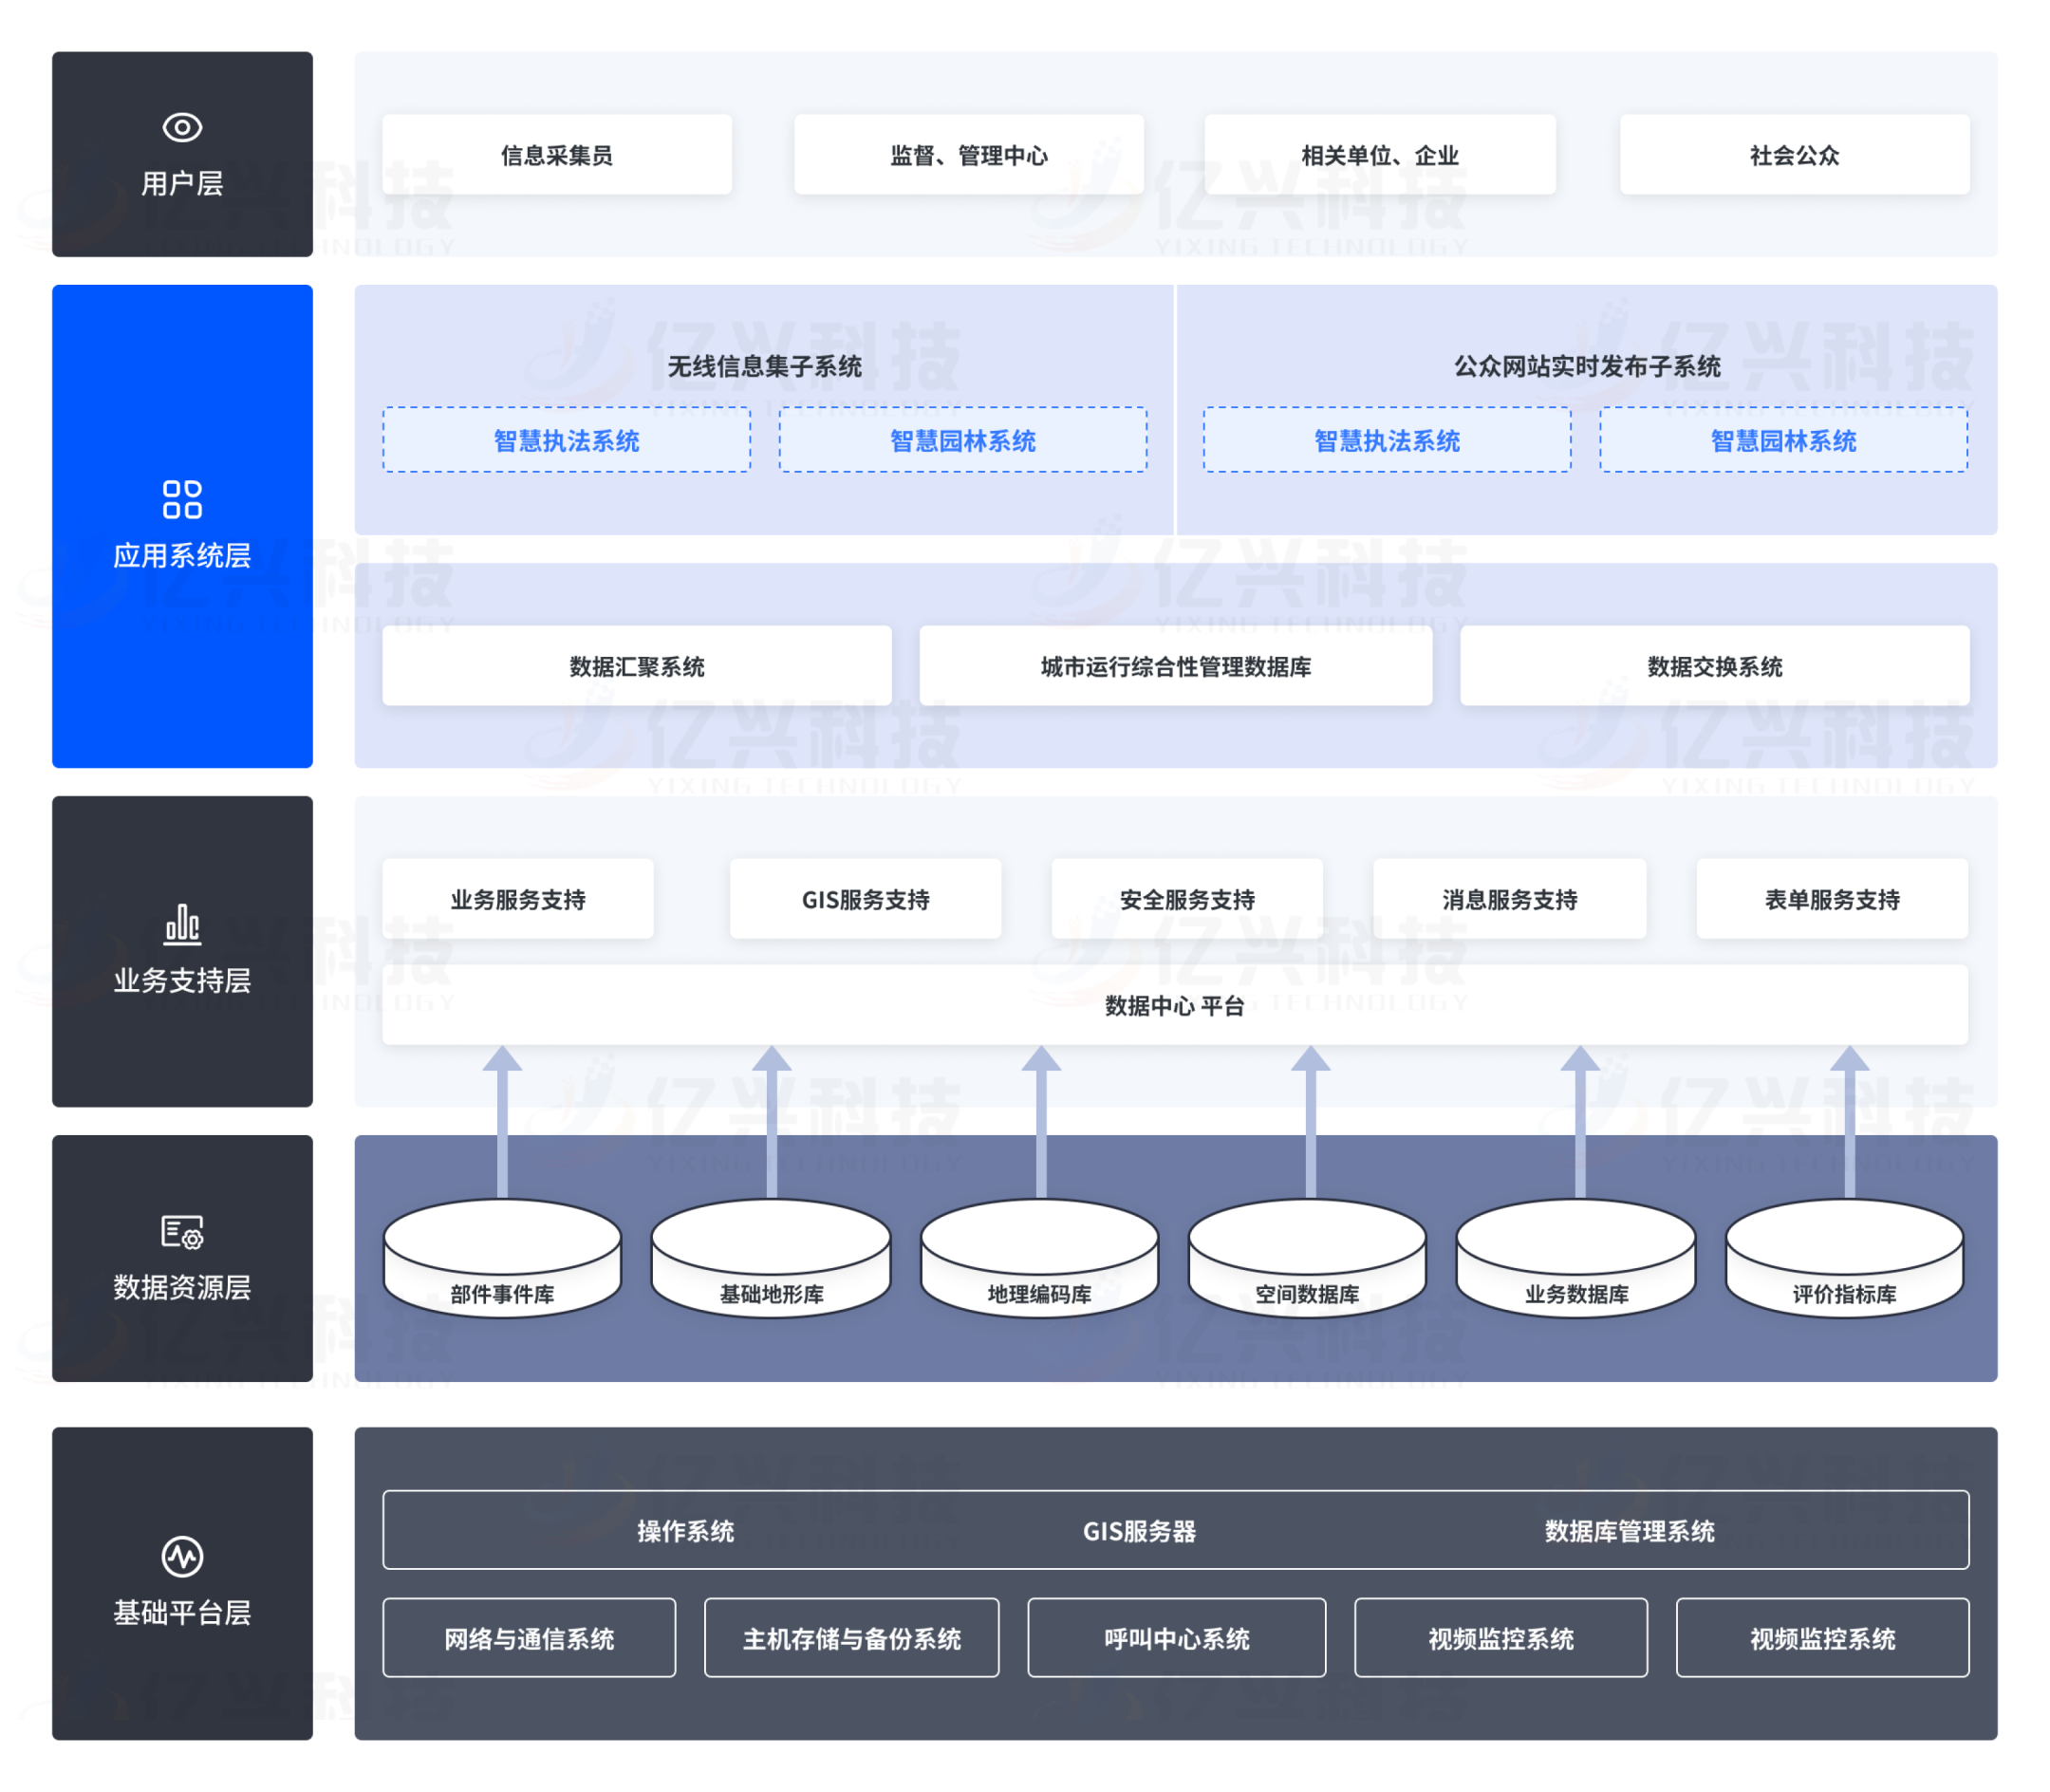
Task: Select the 安全服务支持 box
Action: coord(1187,899)
